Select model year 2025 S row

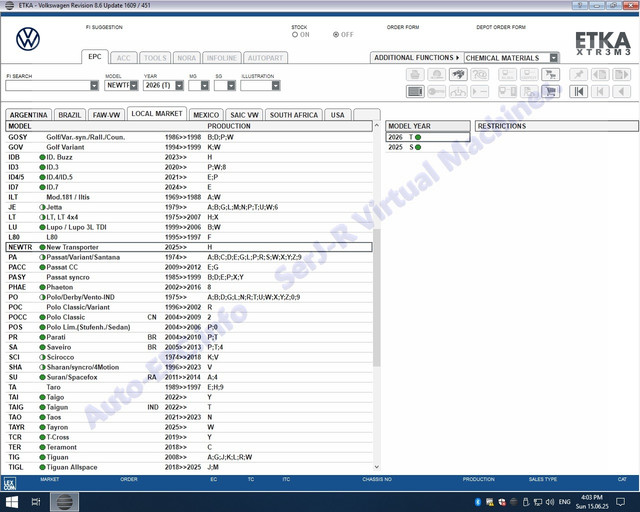click(x=428, y=147)
